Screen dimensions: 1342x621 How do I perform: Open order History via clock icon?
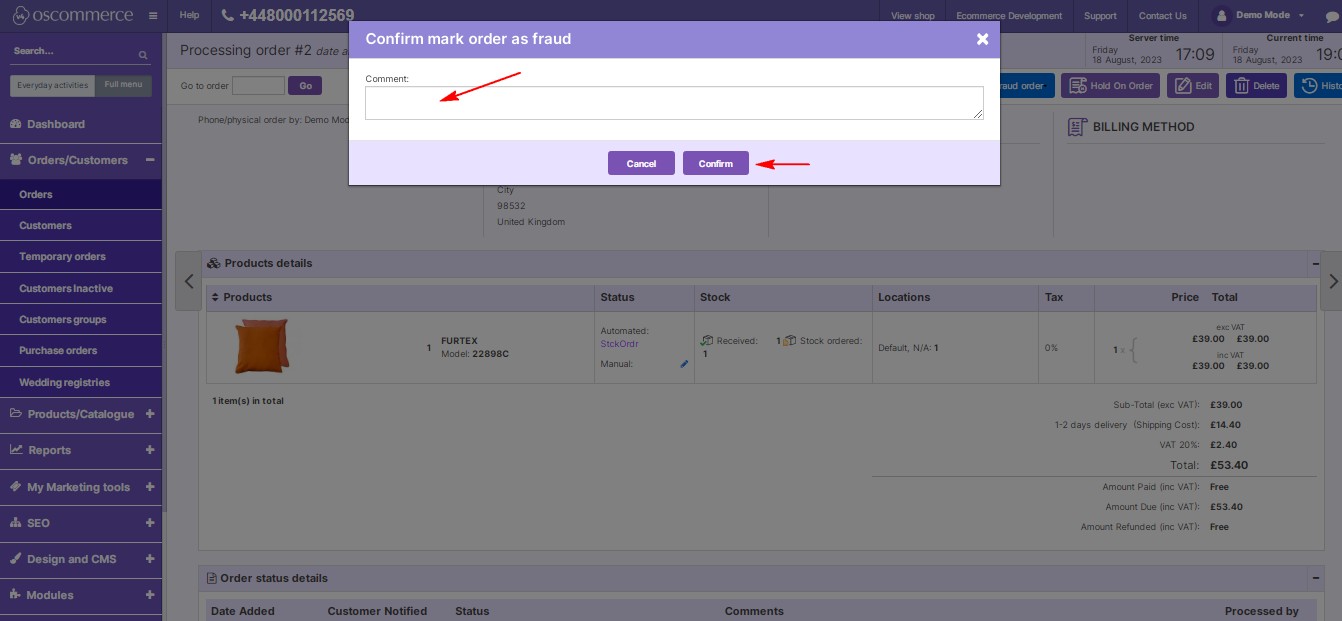1309,85
